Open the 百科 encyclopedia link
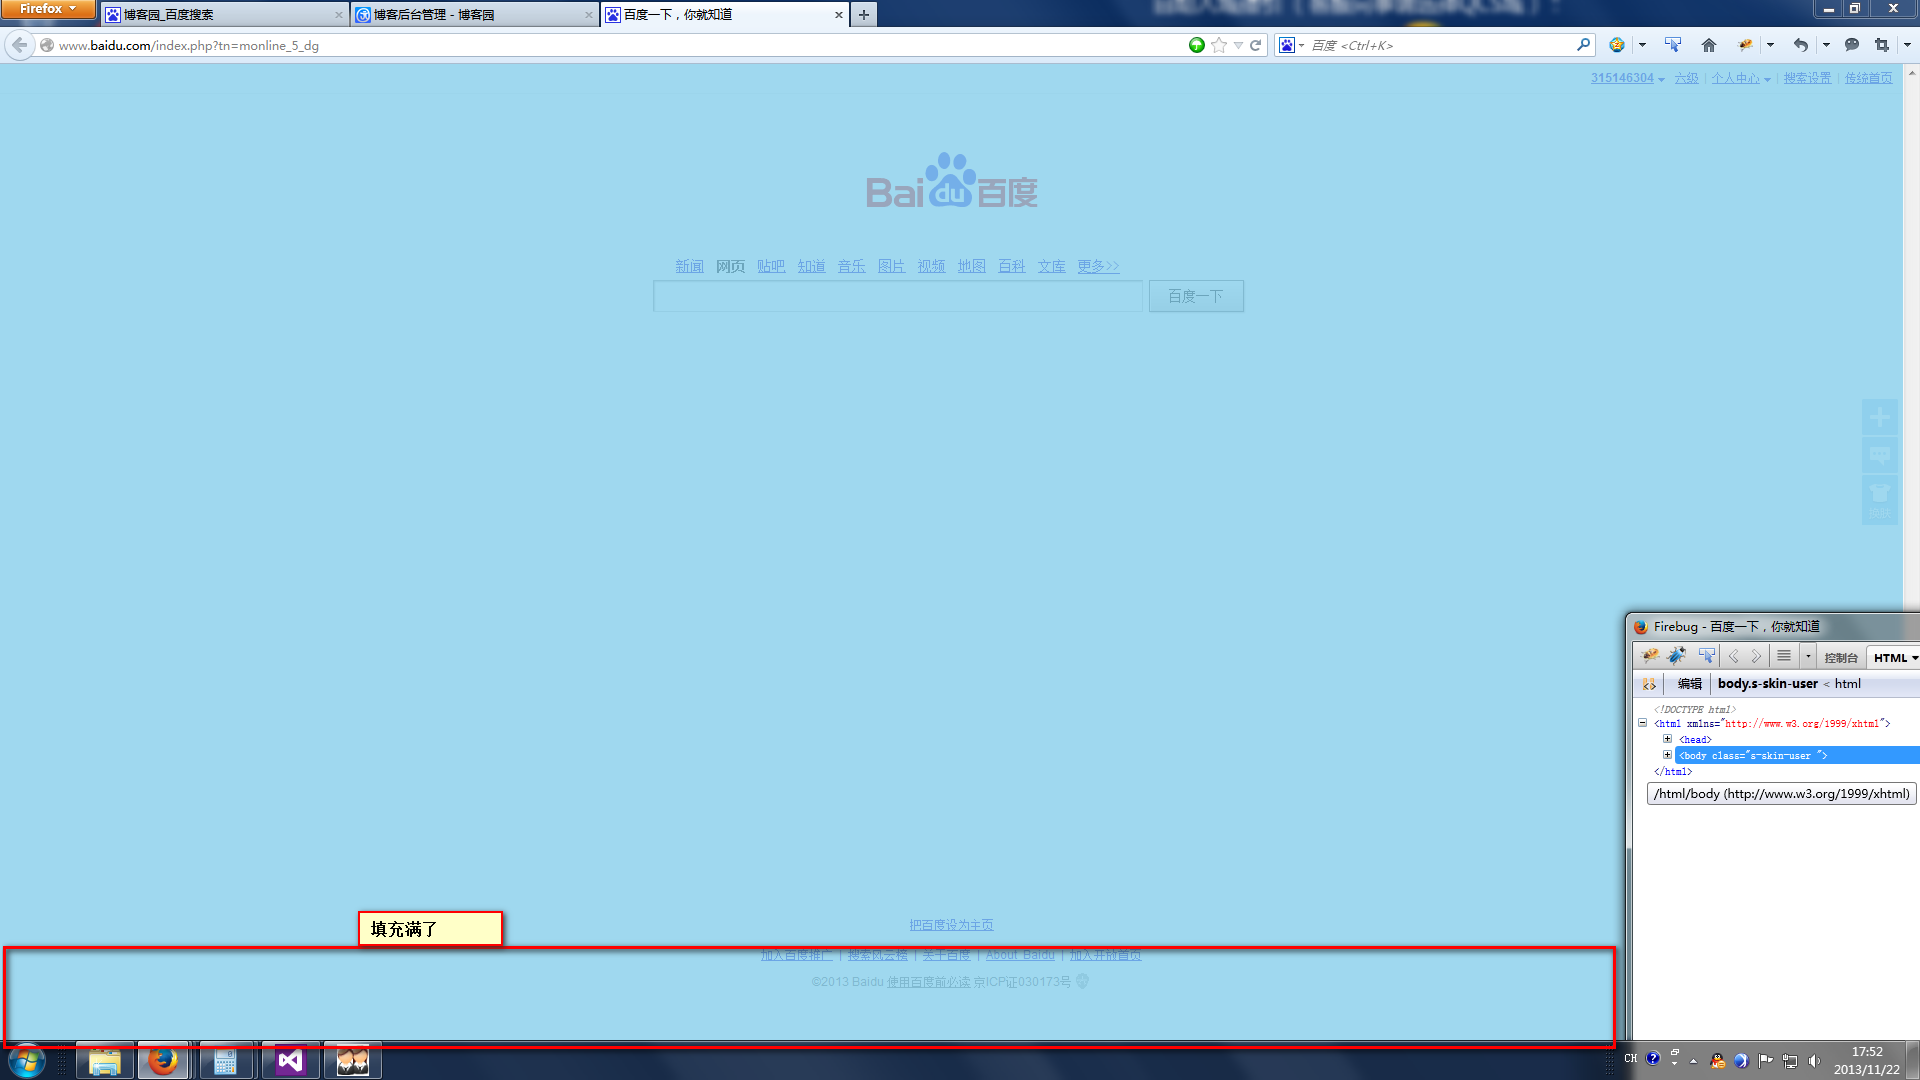The image size is (1920, 1080). pyautogui.click(x=1011, y=266)
